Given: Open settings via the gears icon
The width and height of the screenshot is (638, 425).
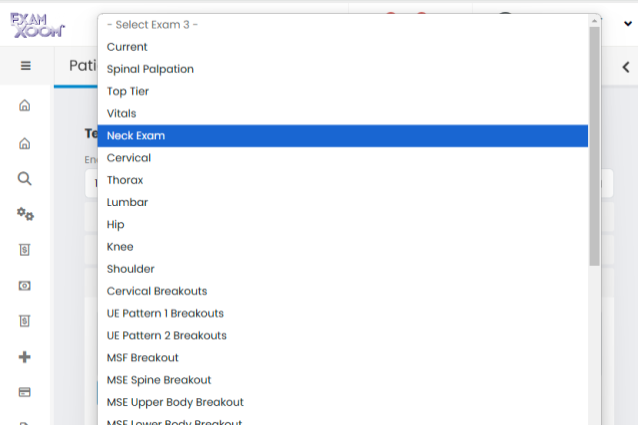Looking at the screenshot, I should (25, 214).
